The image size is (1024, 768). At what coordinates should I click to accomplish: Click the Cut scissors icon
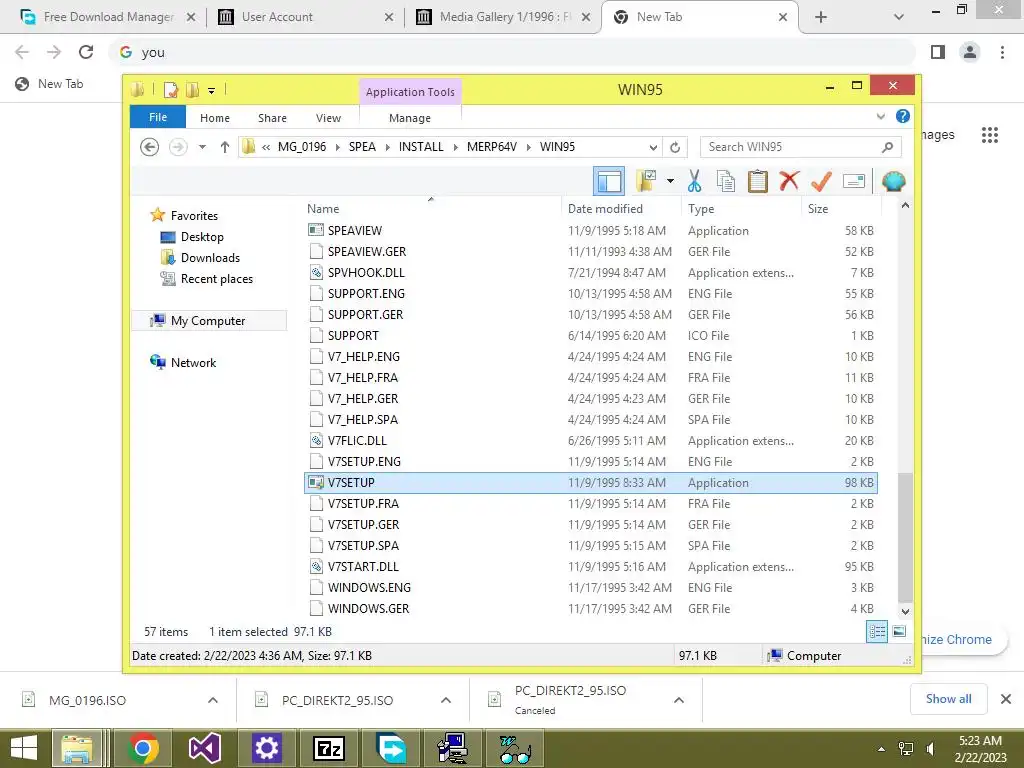(x=694, y=181)
